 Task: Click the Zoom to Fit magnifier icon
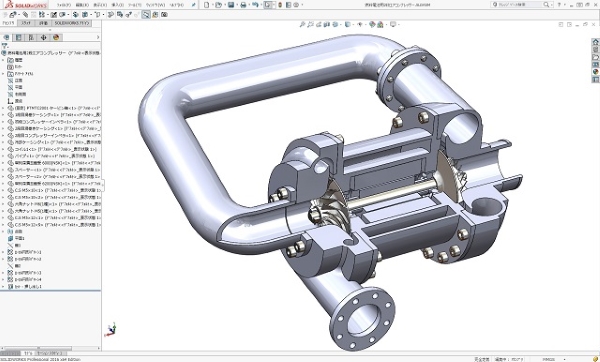(302, 24)
